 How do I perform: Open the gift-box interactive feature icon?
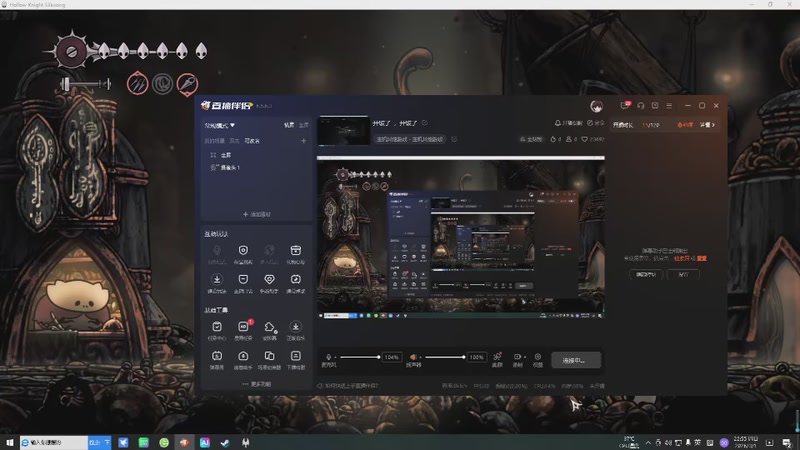tap(295, 250)
